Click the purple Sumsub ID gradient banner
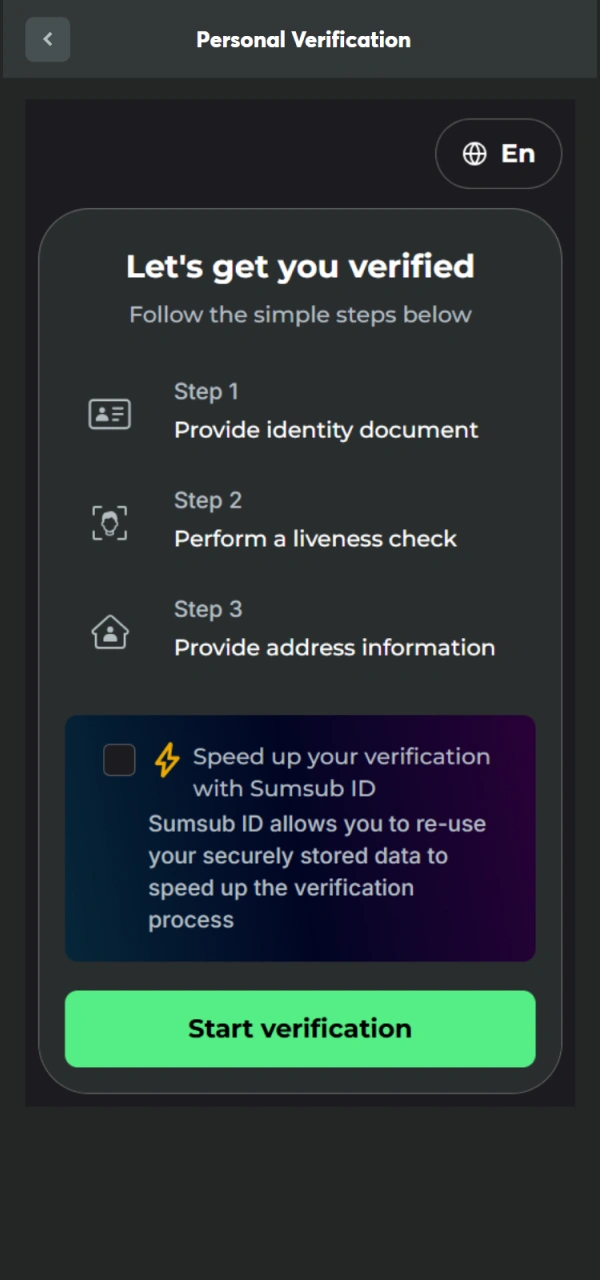 click(x=300, y=838)
